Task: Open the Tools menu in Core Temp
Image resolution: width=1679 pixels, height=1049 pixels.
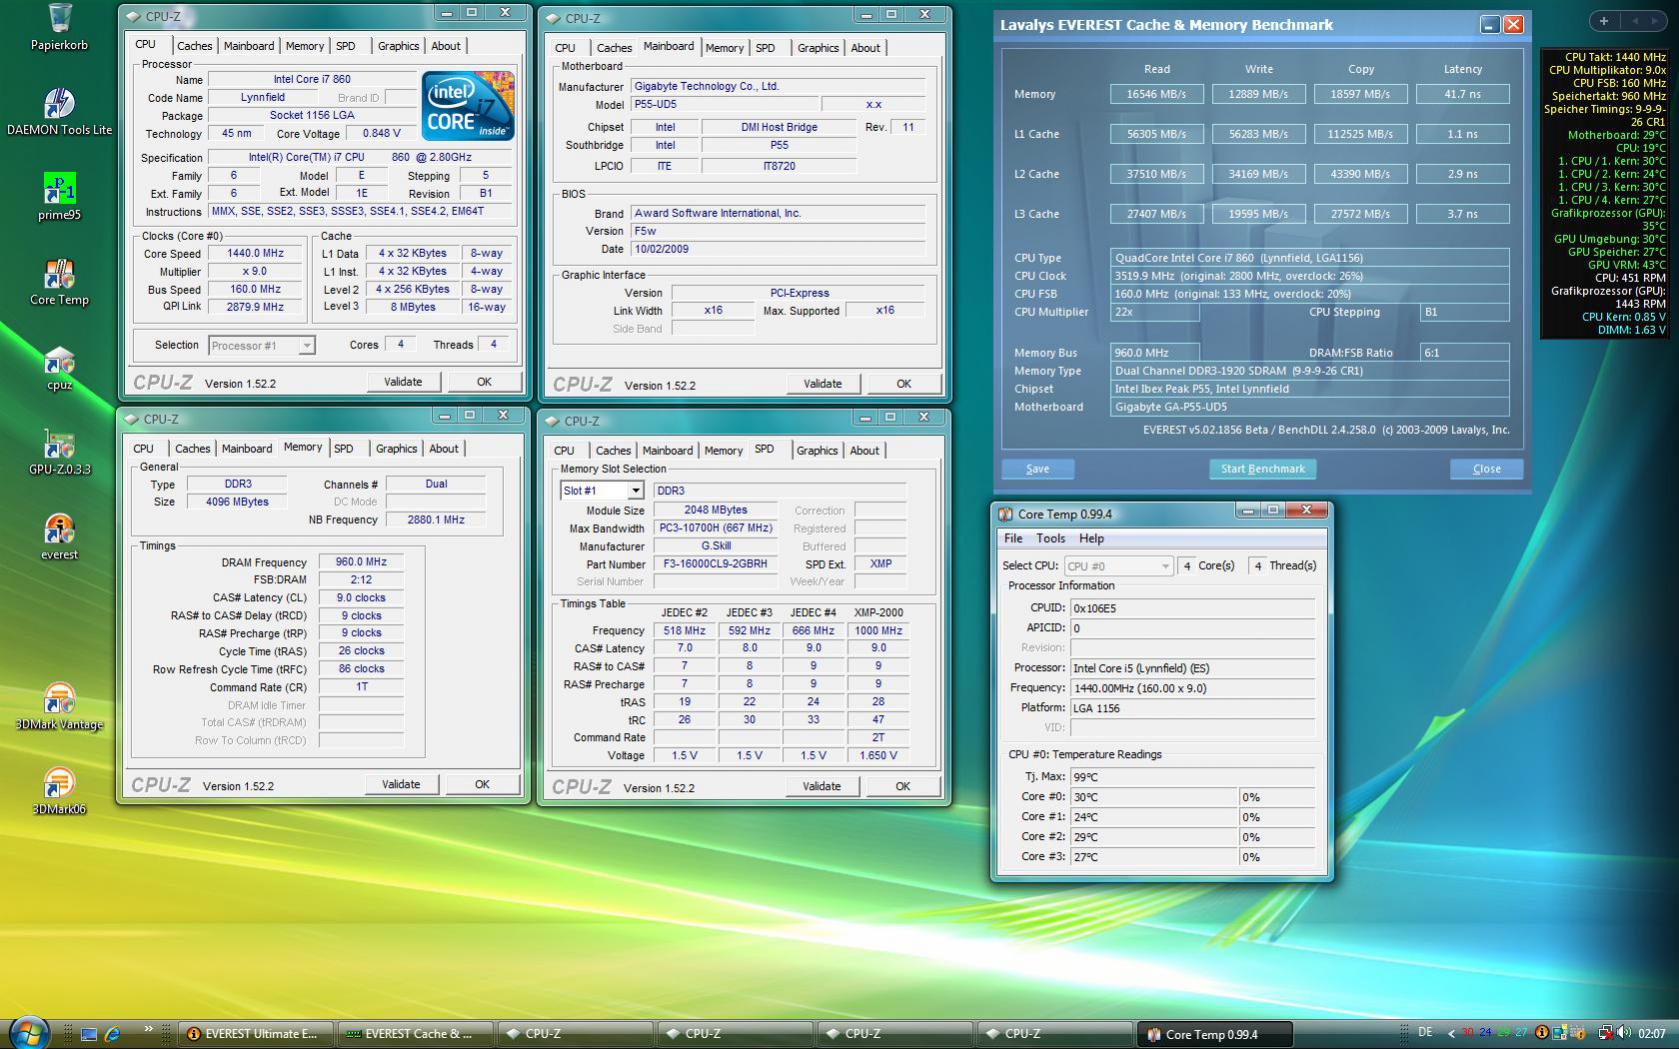Action: point(1050,538)
